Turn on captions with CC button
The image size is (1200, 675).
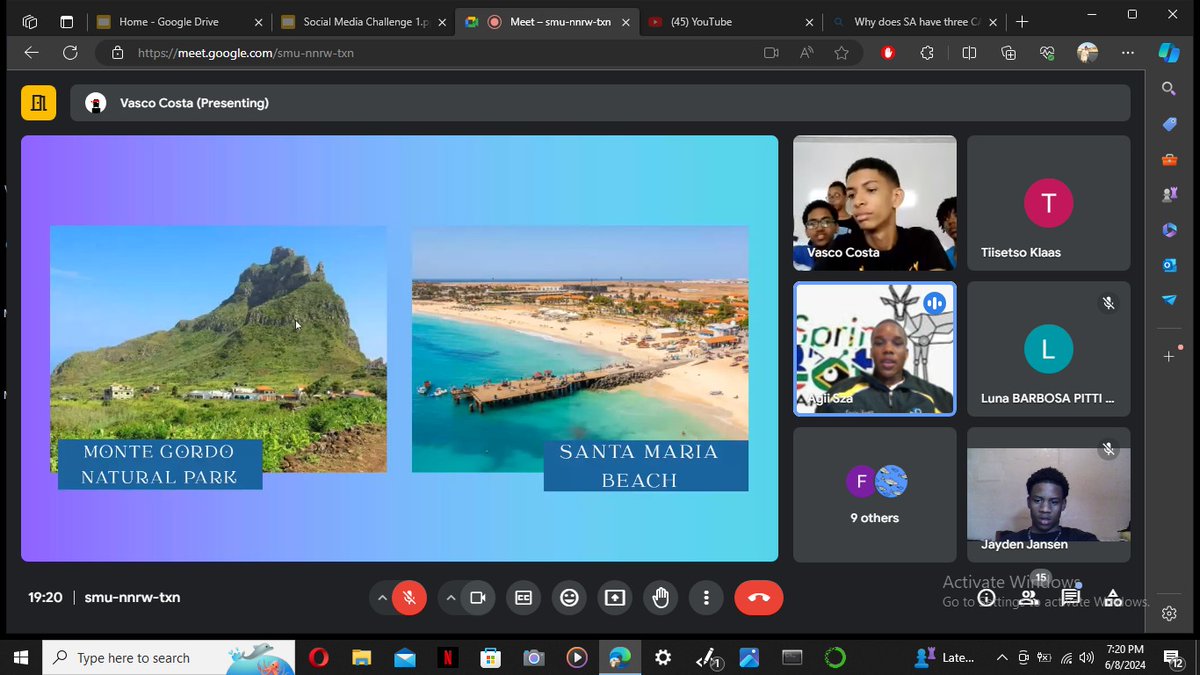tap(523, 598)
